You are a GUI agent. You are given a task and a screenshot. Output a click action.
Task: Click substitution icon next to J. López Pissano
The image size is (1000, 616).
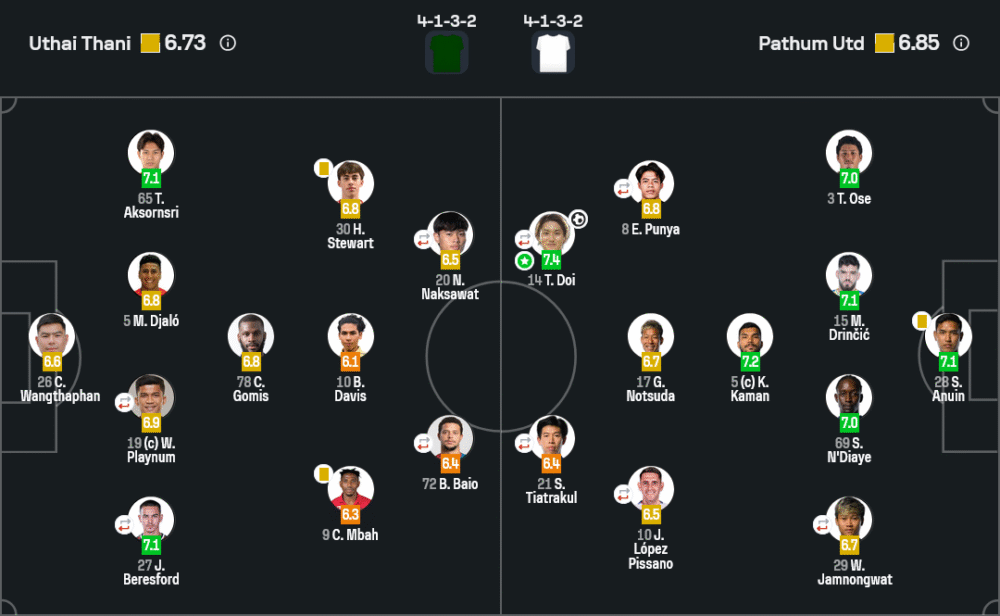(x=624, y=494)
